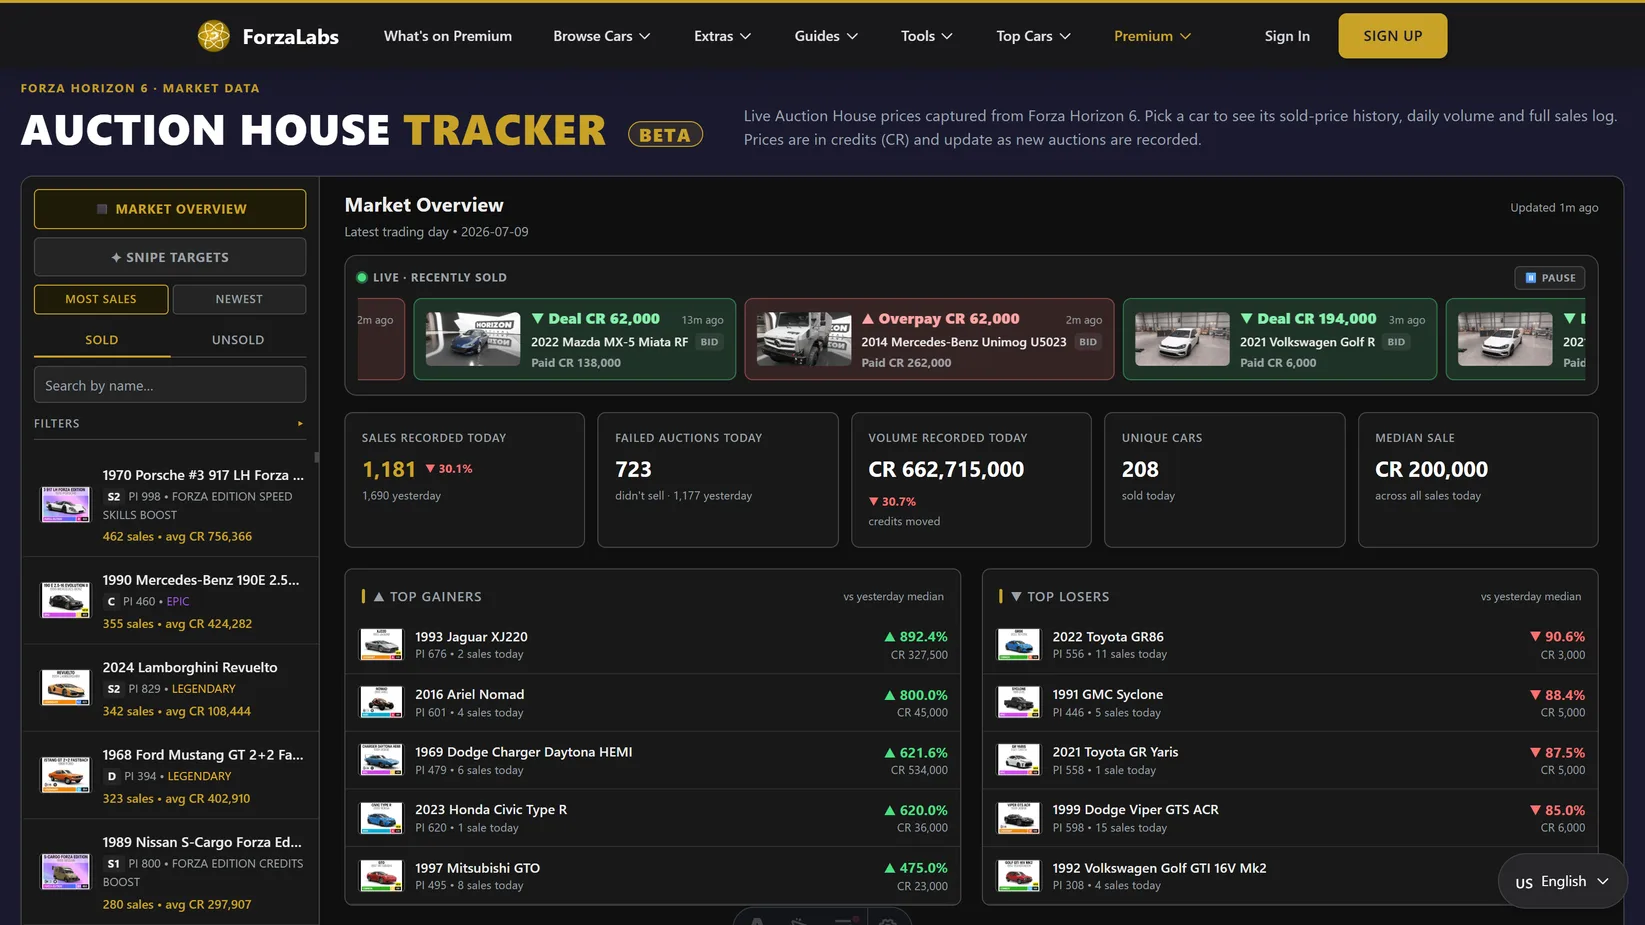Select the Sold tab
This screenshot has width=1645, height=925.
point(102,340)
